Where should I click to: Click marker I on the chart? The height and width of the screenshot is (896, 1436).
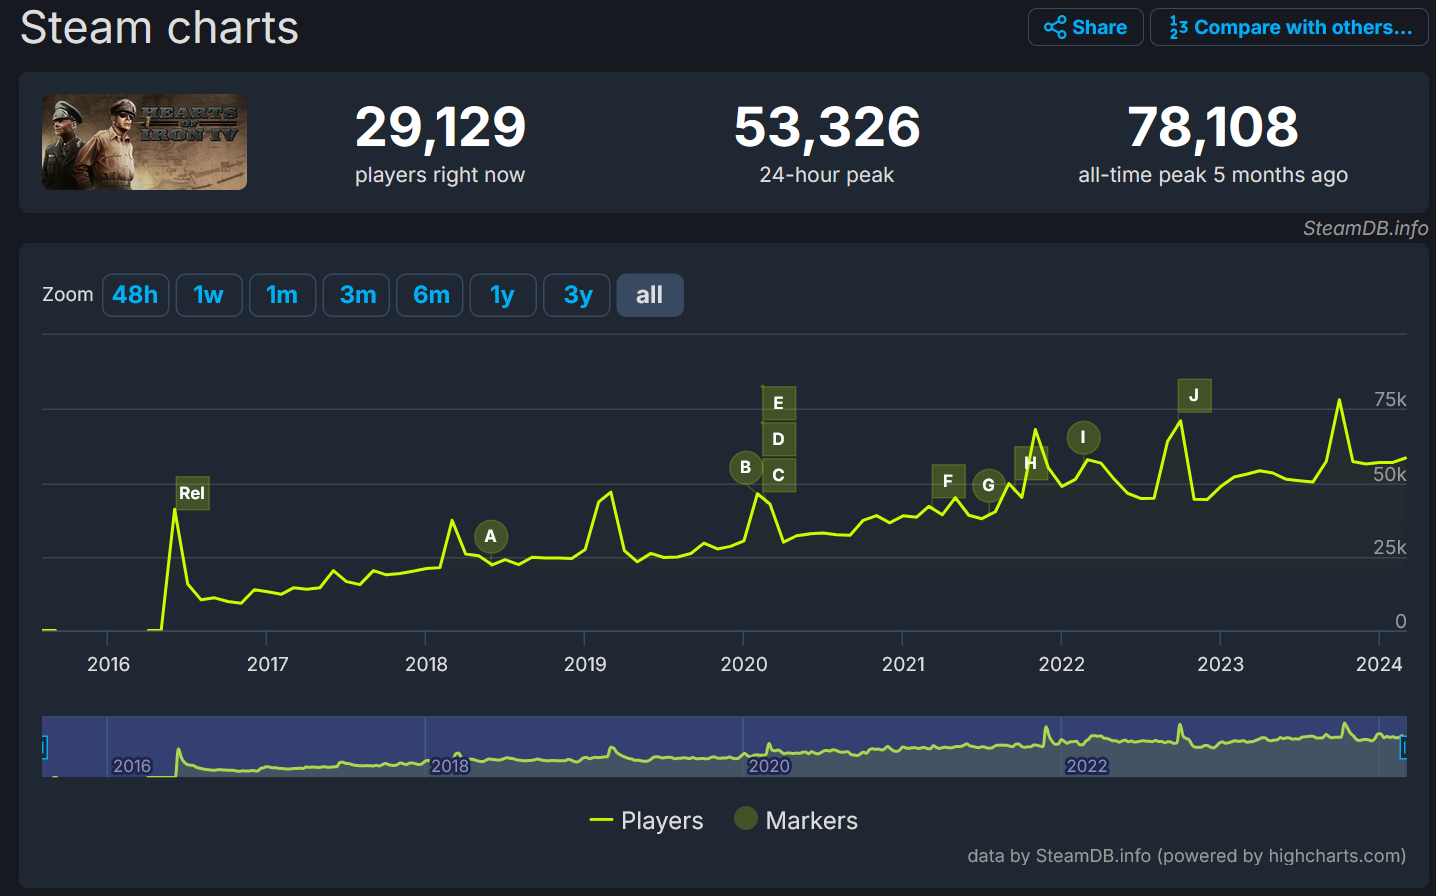[1083, 437]
